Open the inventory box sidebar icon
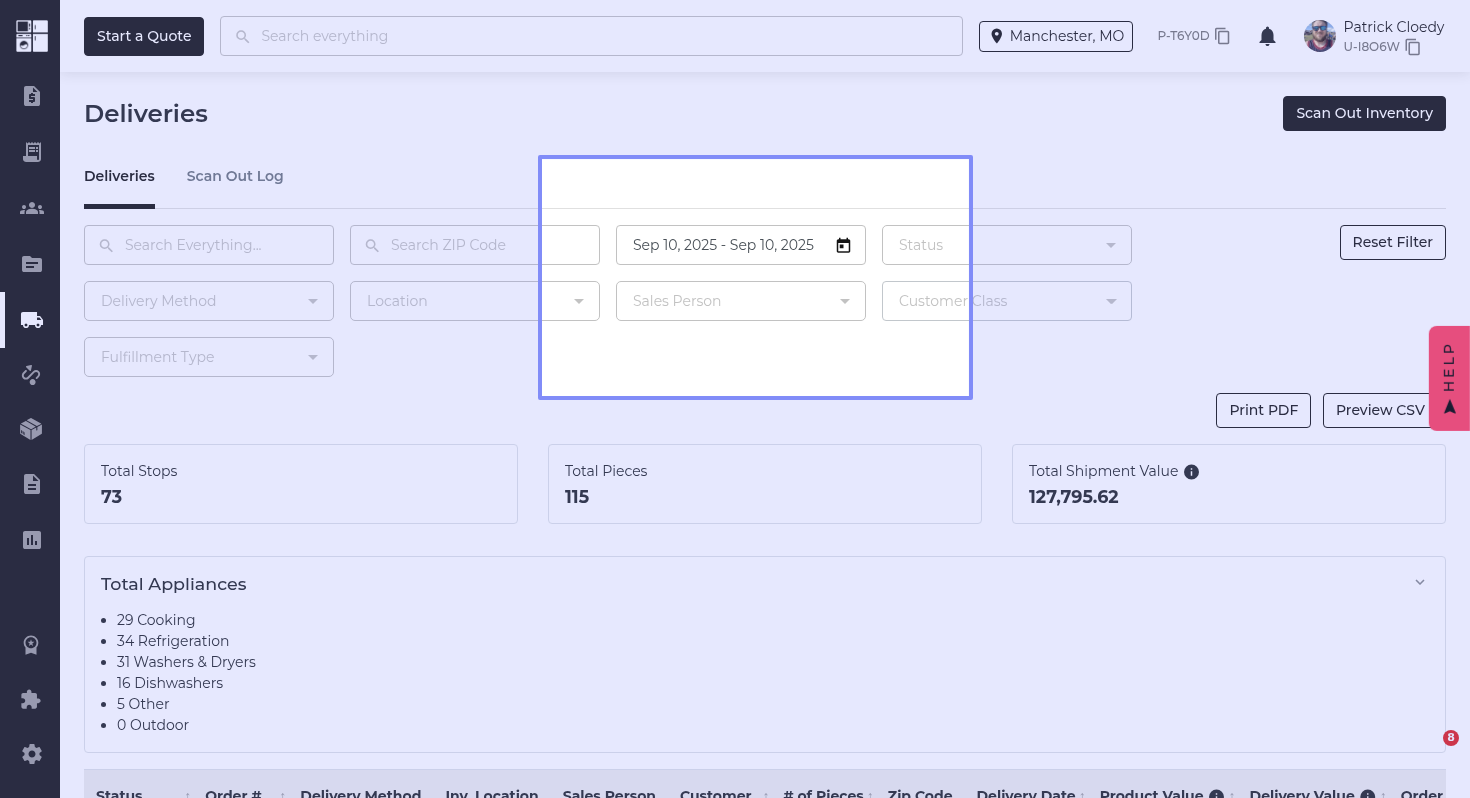This screenshot has width=1470, height=798. pyautogui.click(x=31, y=429)
